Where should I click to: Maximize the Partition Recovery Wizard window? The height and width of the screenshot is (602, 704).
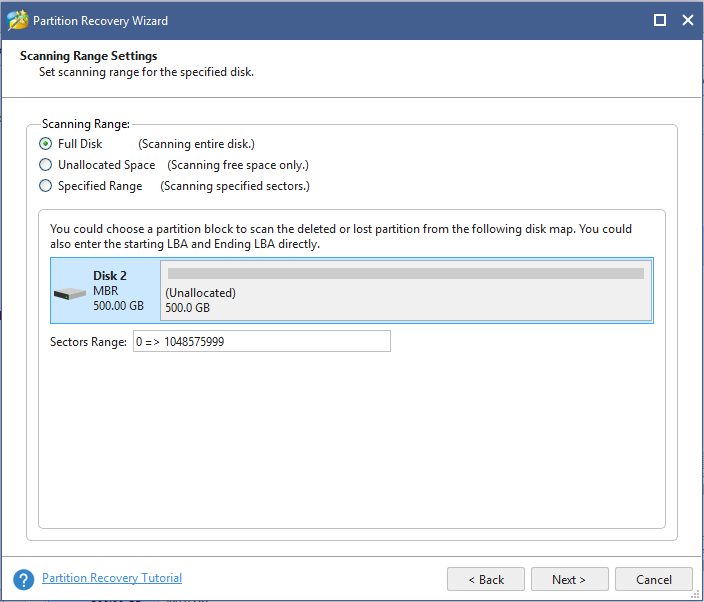coord(660,20)
